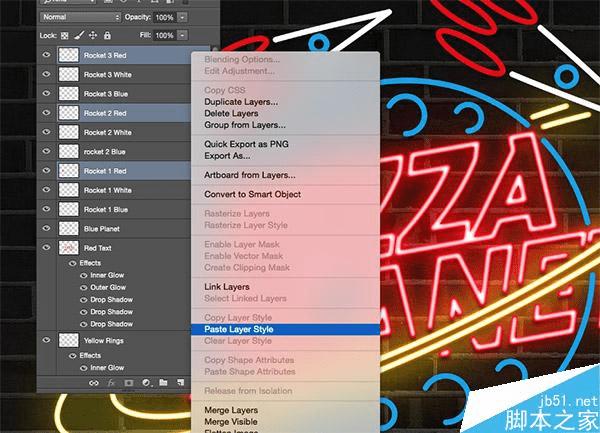Click Rocket 2 Red layer thumbnail
600x433 pixels.
tap(69, 113)
